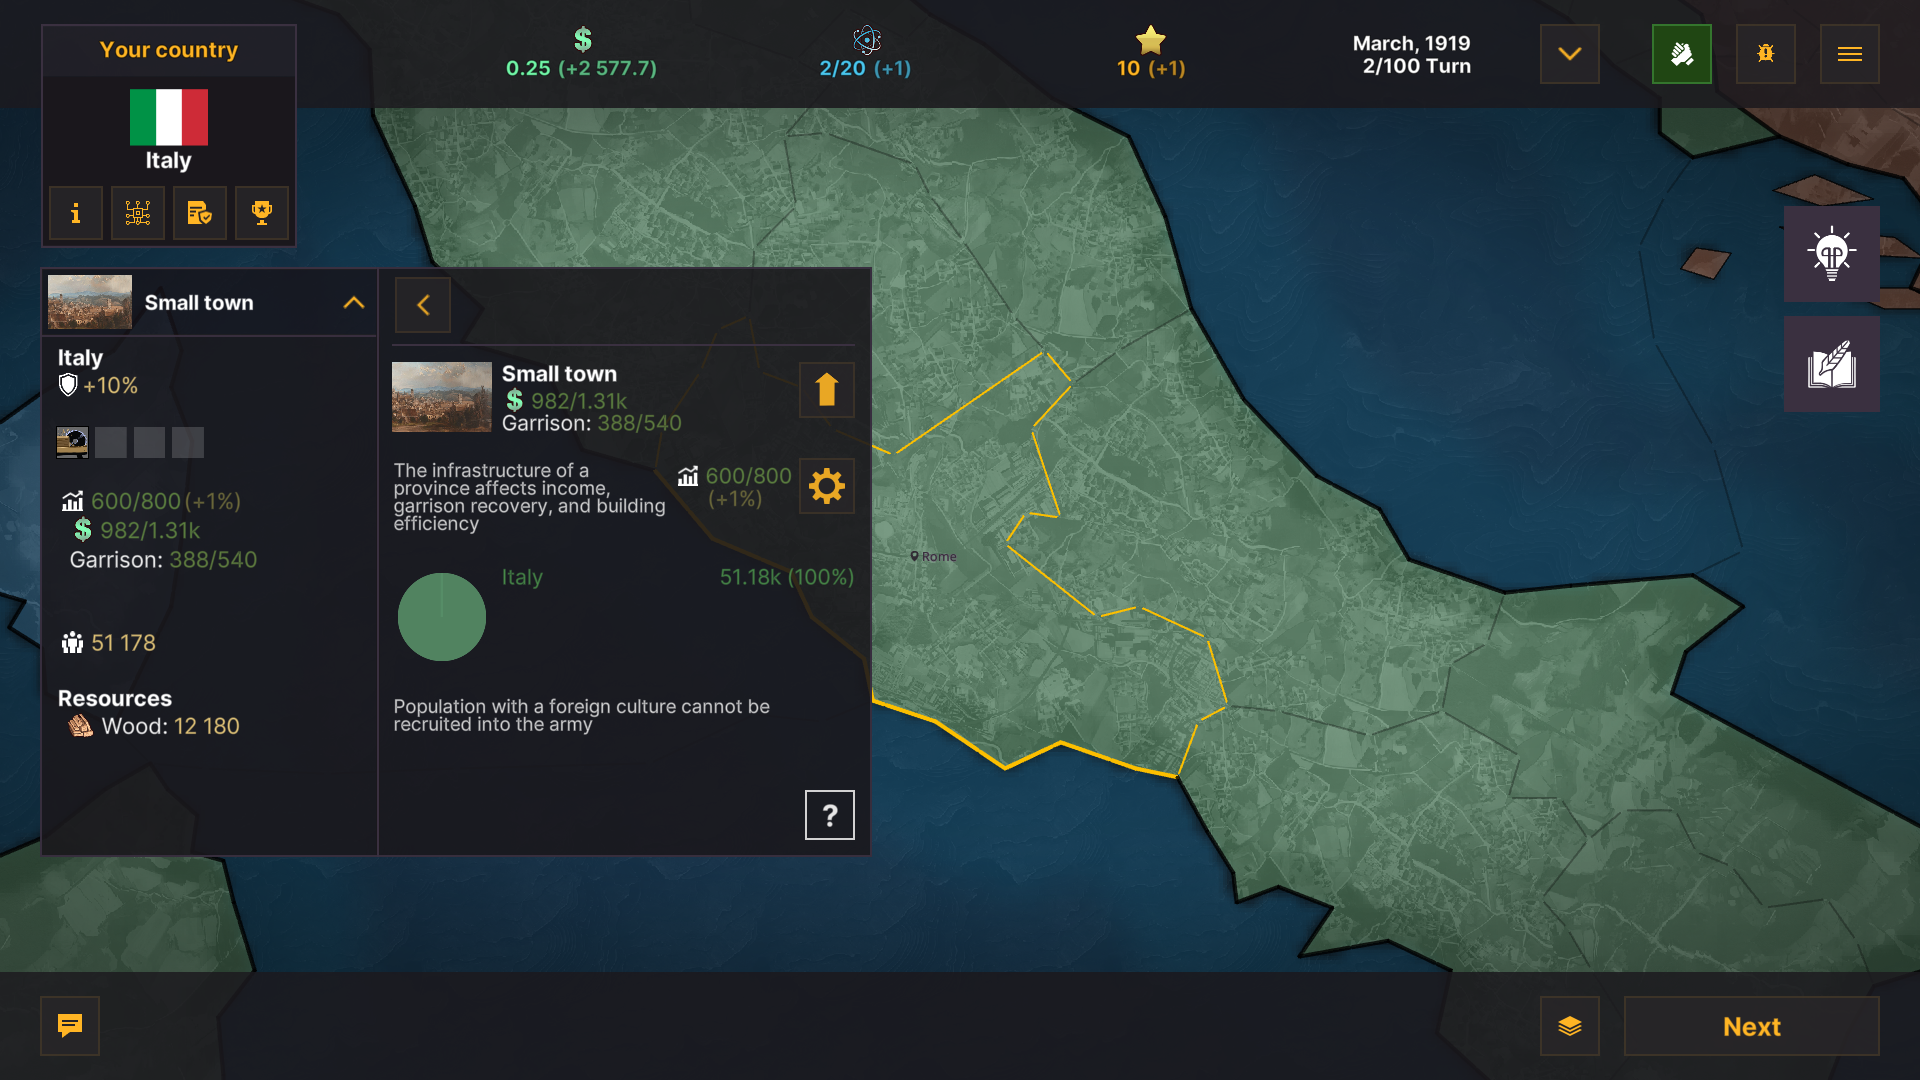Go back with the left arrow
This screenshot has width=1920, height=1080.
(423, 304)
